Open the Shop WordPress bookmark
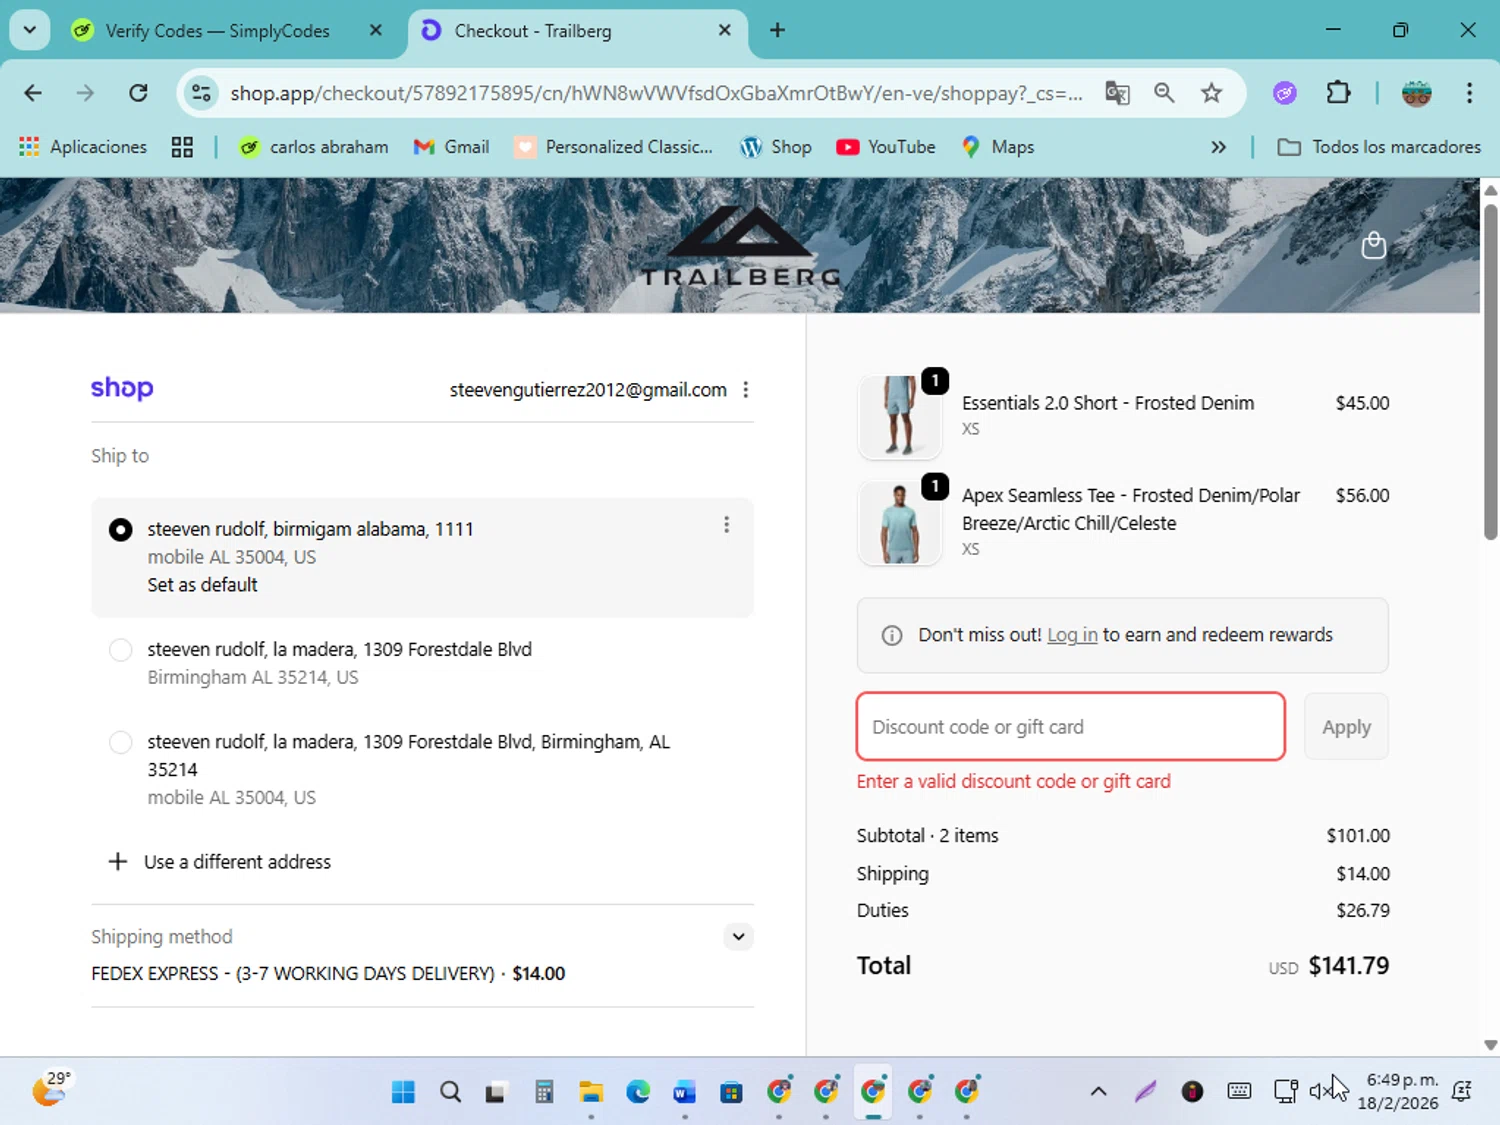This screenshot has height=1125, width=1500. pyautogui.click(x=776, y=147)
